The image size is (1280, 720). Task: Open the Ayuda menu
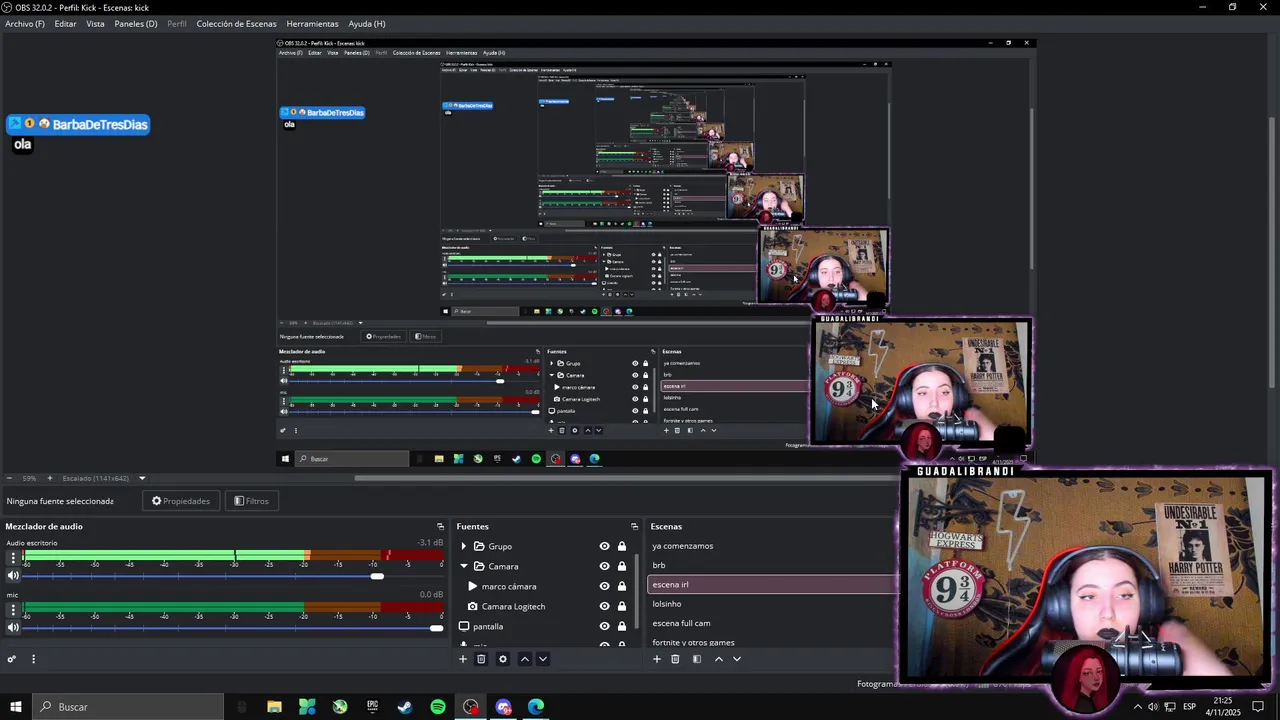click(366, 23)
